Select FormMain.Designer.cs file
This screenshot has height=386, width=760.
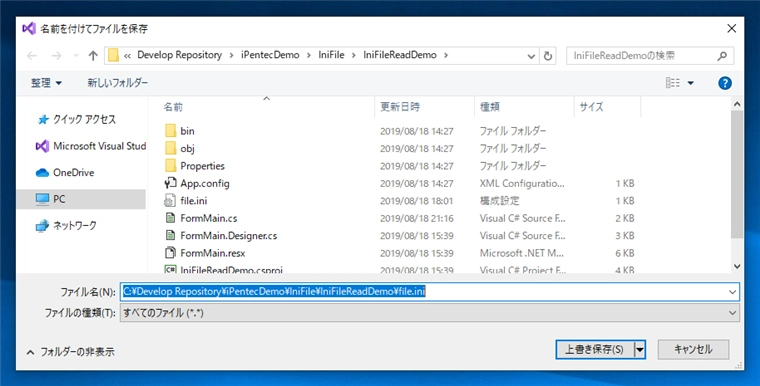coord(229,236)
